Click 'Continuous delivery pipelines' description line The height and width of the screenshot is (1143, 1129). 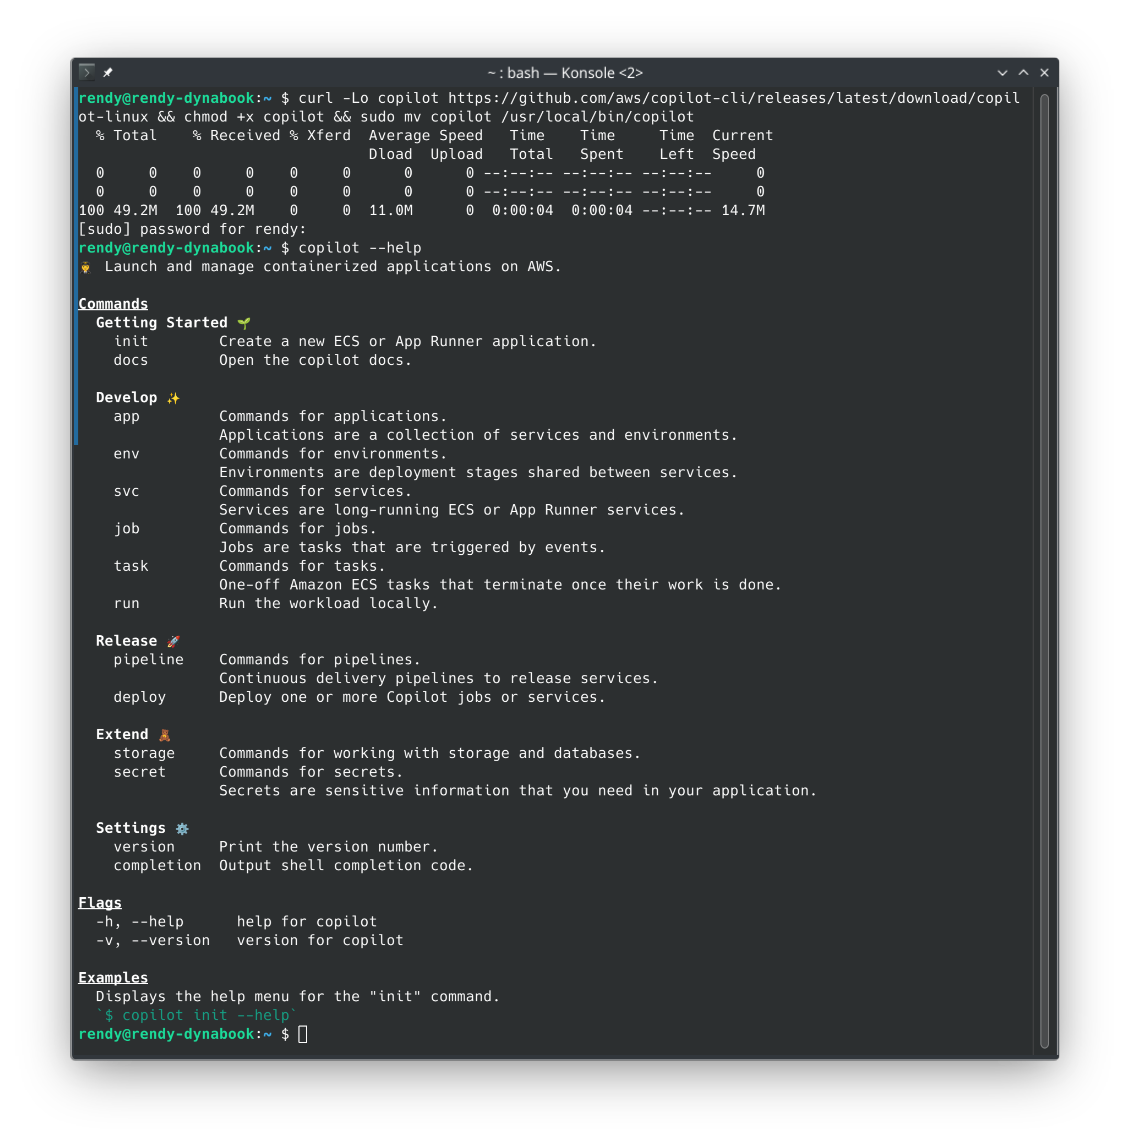pyautogui.click(x=438, y=679)
